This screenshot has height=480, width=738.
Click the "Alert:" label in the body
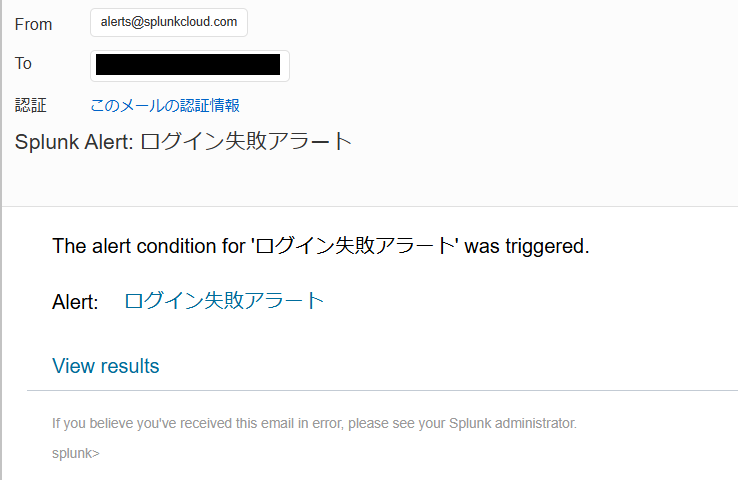point(75,302)
